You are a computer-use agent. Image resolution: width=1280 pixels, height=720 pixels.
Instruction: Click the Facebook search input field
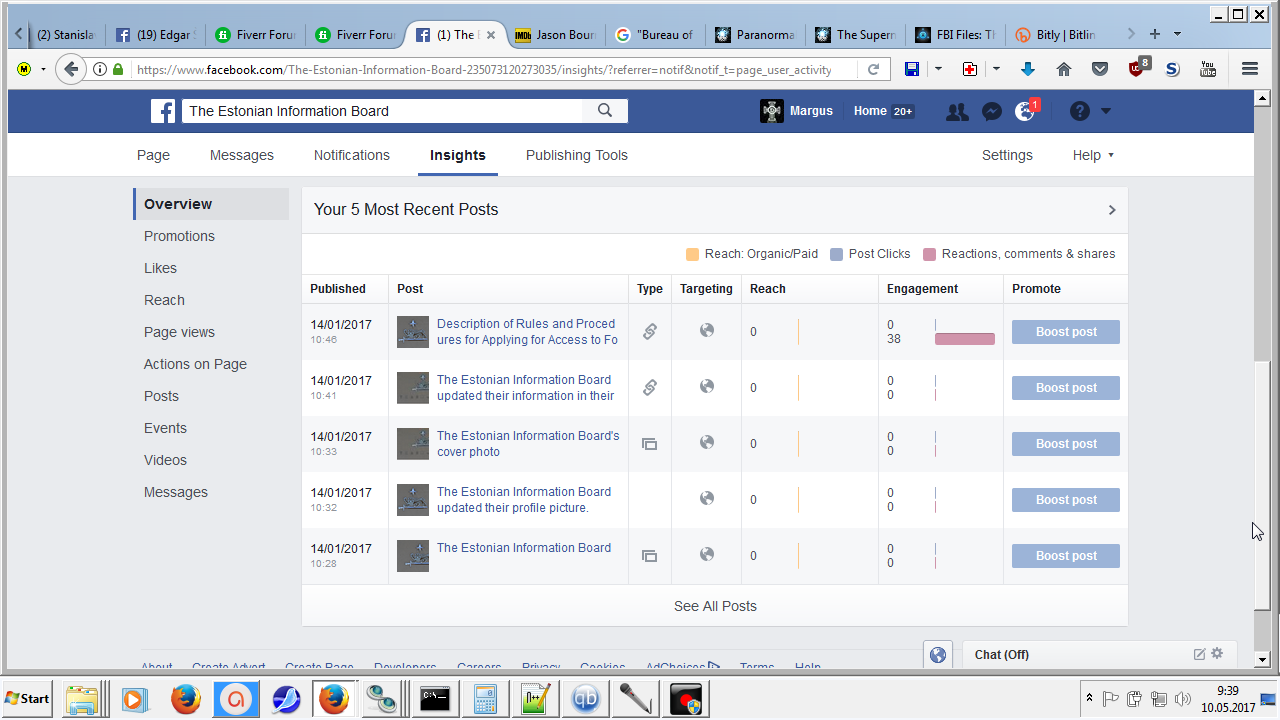(385, 111)
